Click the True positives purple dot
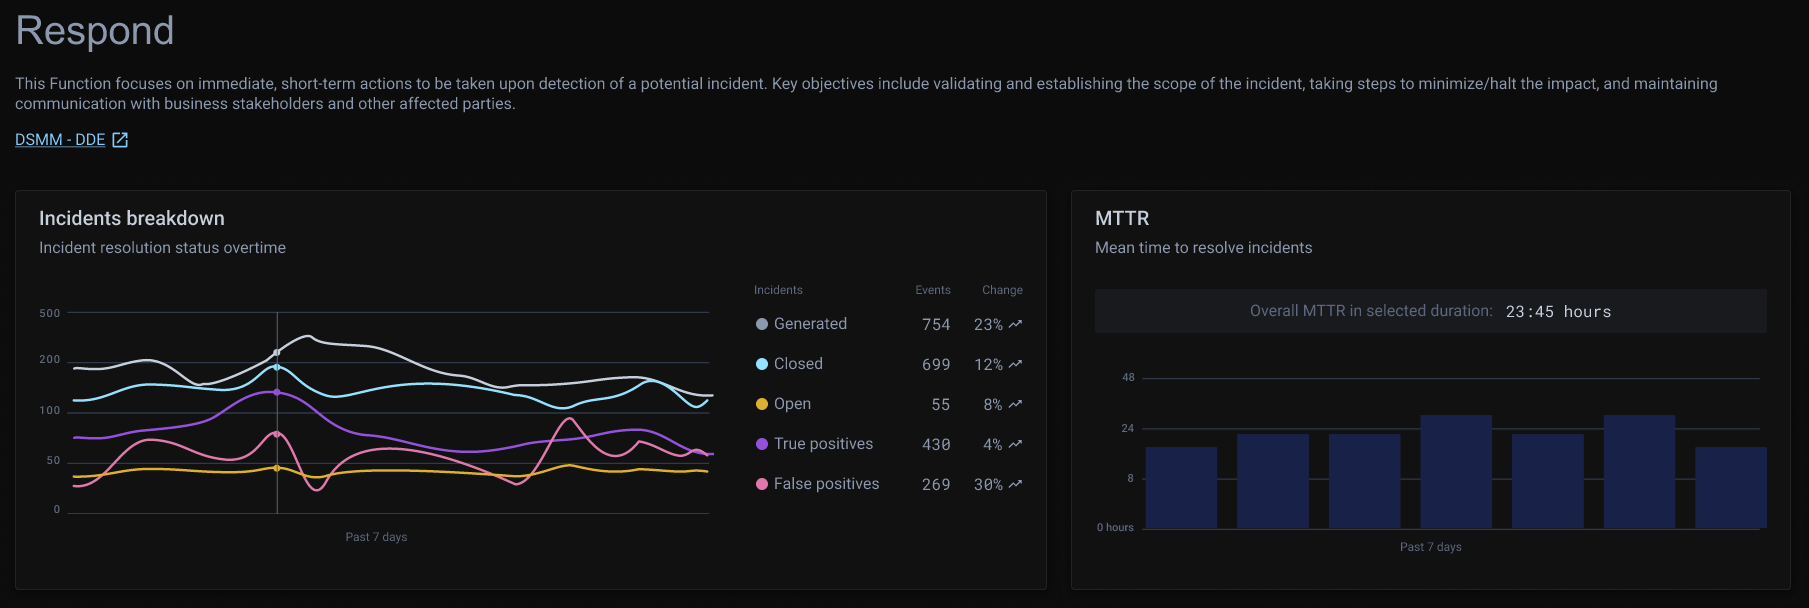This screenshot has height=608, width=1809. click(762, 444)
